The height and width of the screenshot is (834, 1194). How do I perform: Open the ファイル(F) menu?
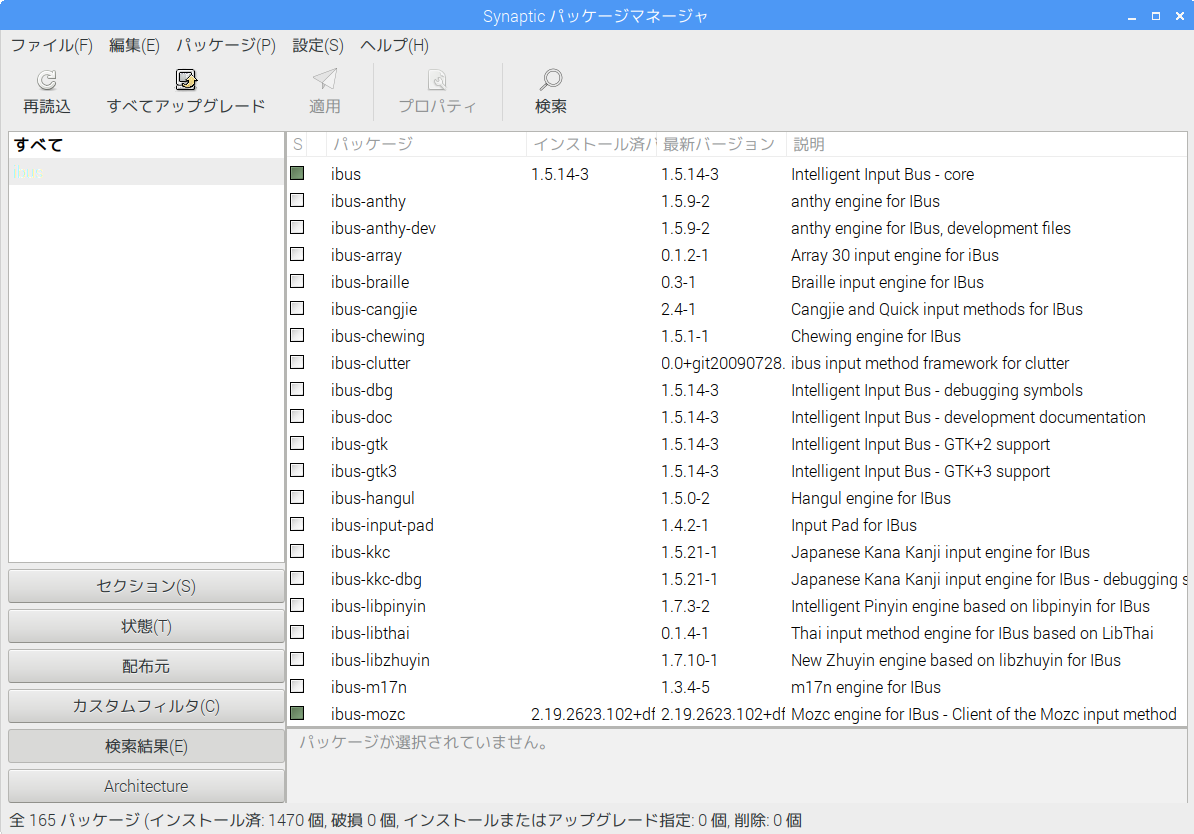pyautogui.click(x=52, y=46)
